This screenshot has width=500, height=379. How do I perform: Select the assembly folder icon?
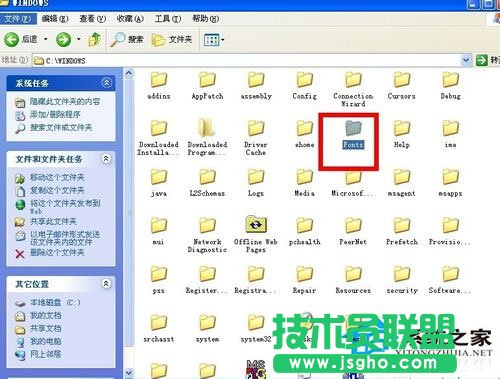point(256,80)
